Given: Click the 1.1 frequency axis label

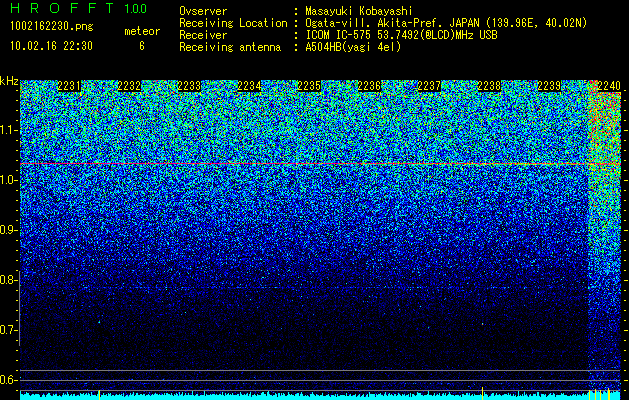Looking at the screenshot, I should tap(9, 131).
